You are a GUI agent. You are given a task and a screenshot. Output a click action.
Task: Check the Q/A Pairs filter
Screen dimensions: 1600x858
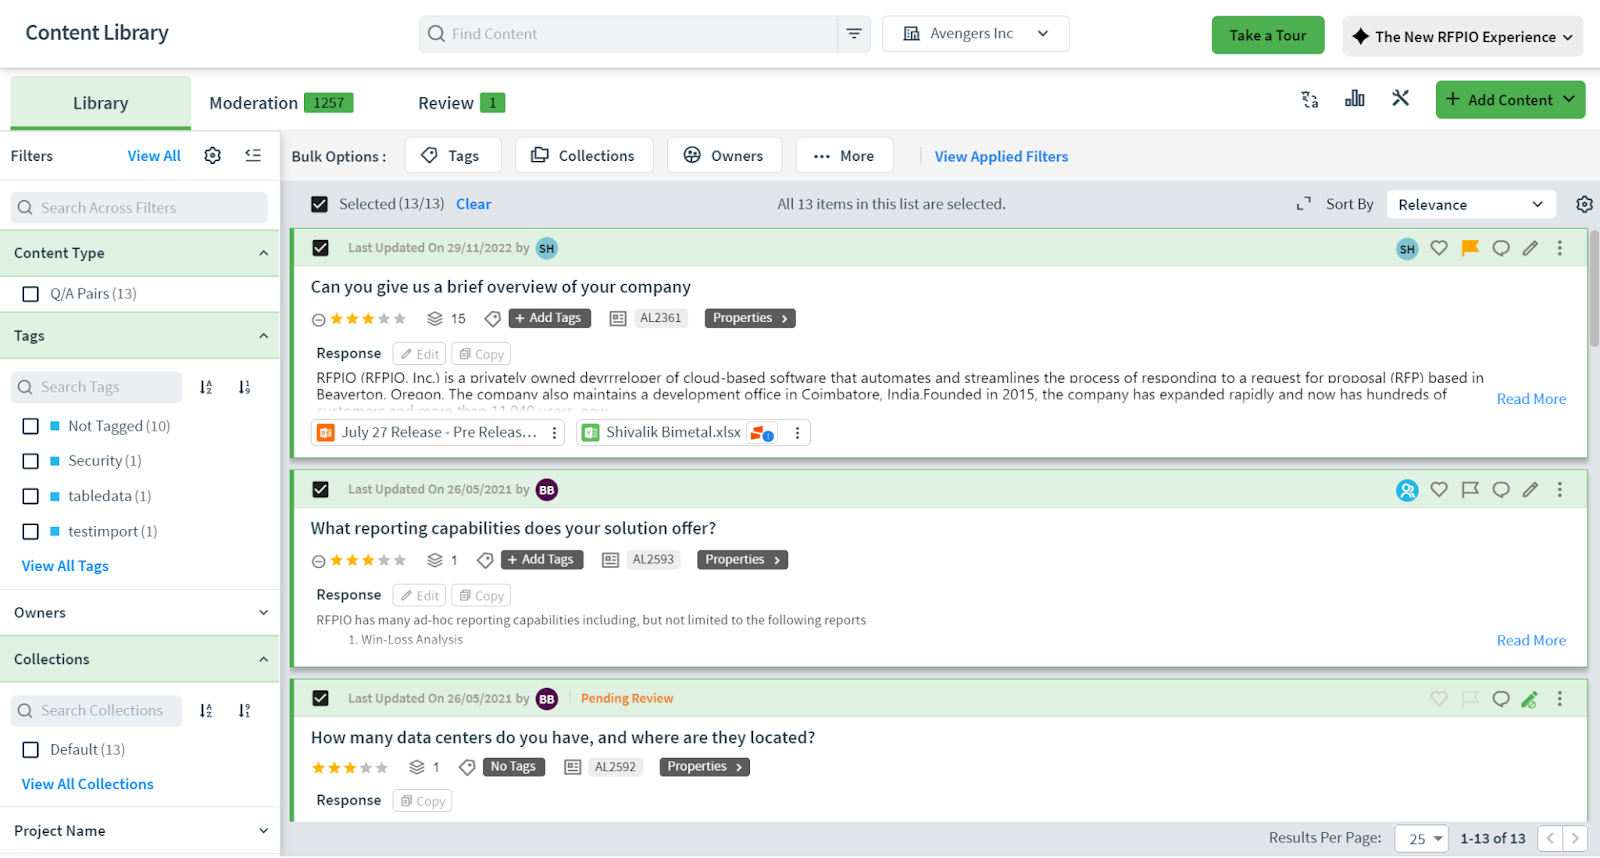(x=31, y=294)
